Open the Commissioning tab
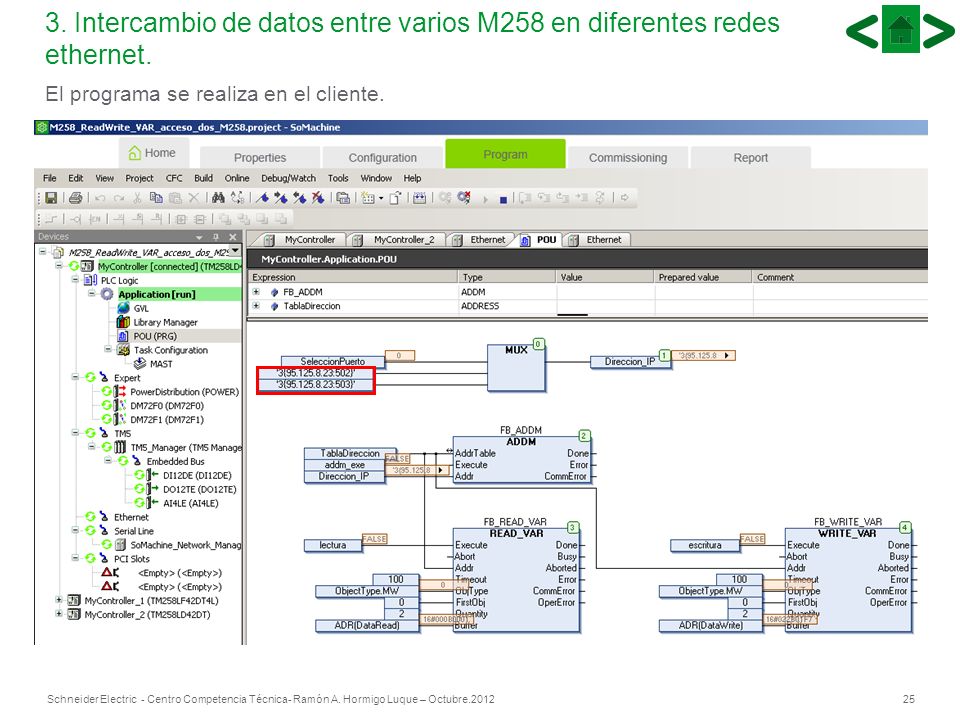Image resolution: width=960 pixels, height=720 pixels. point(628,157)
